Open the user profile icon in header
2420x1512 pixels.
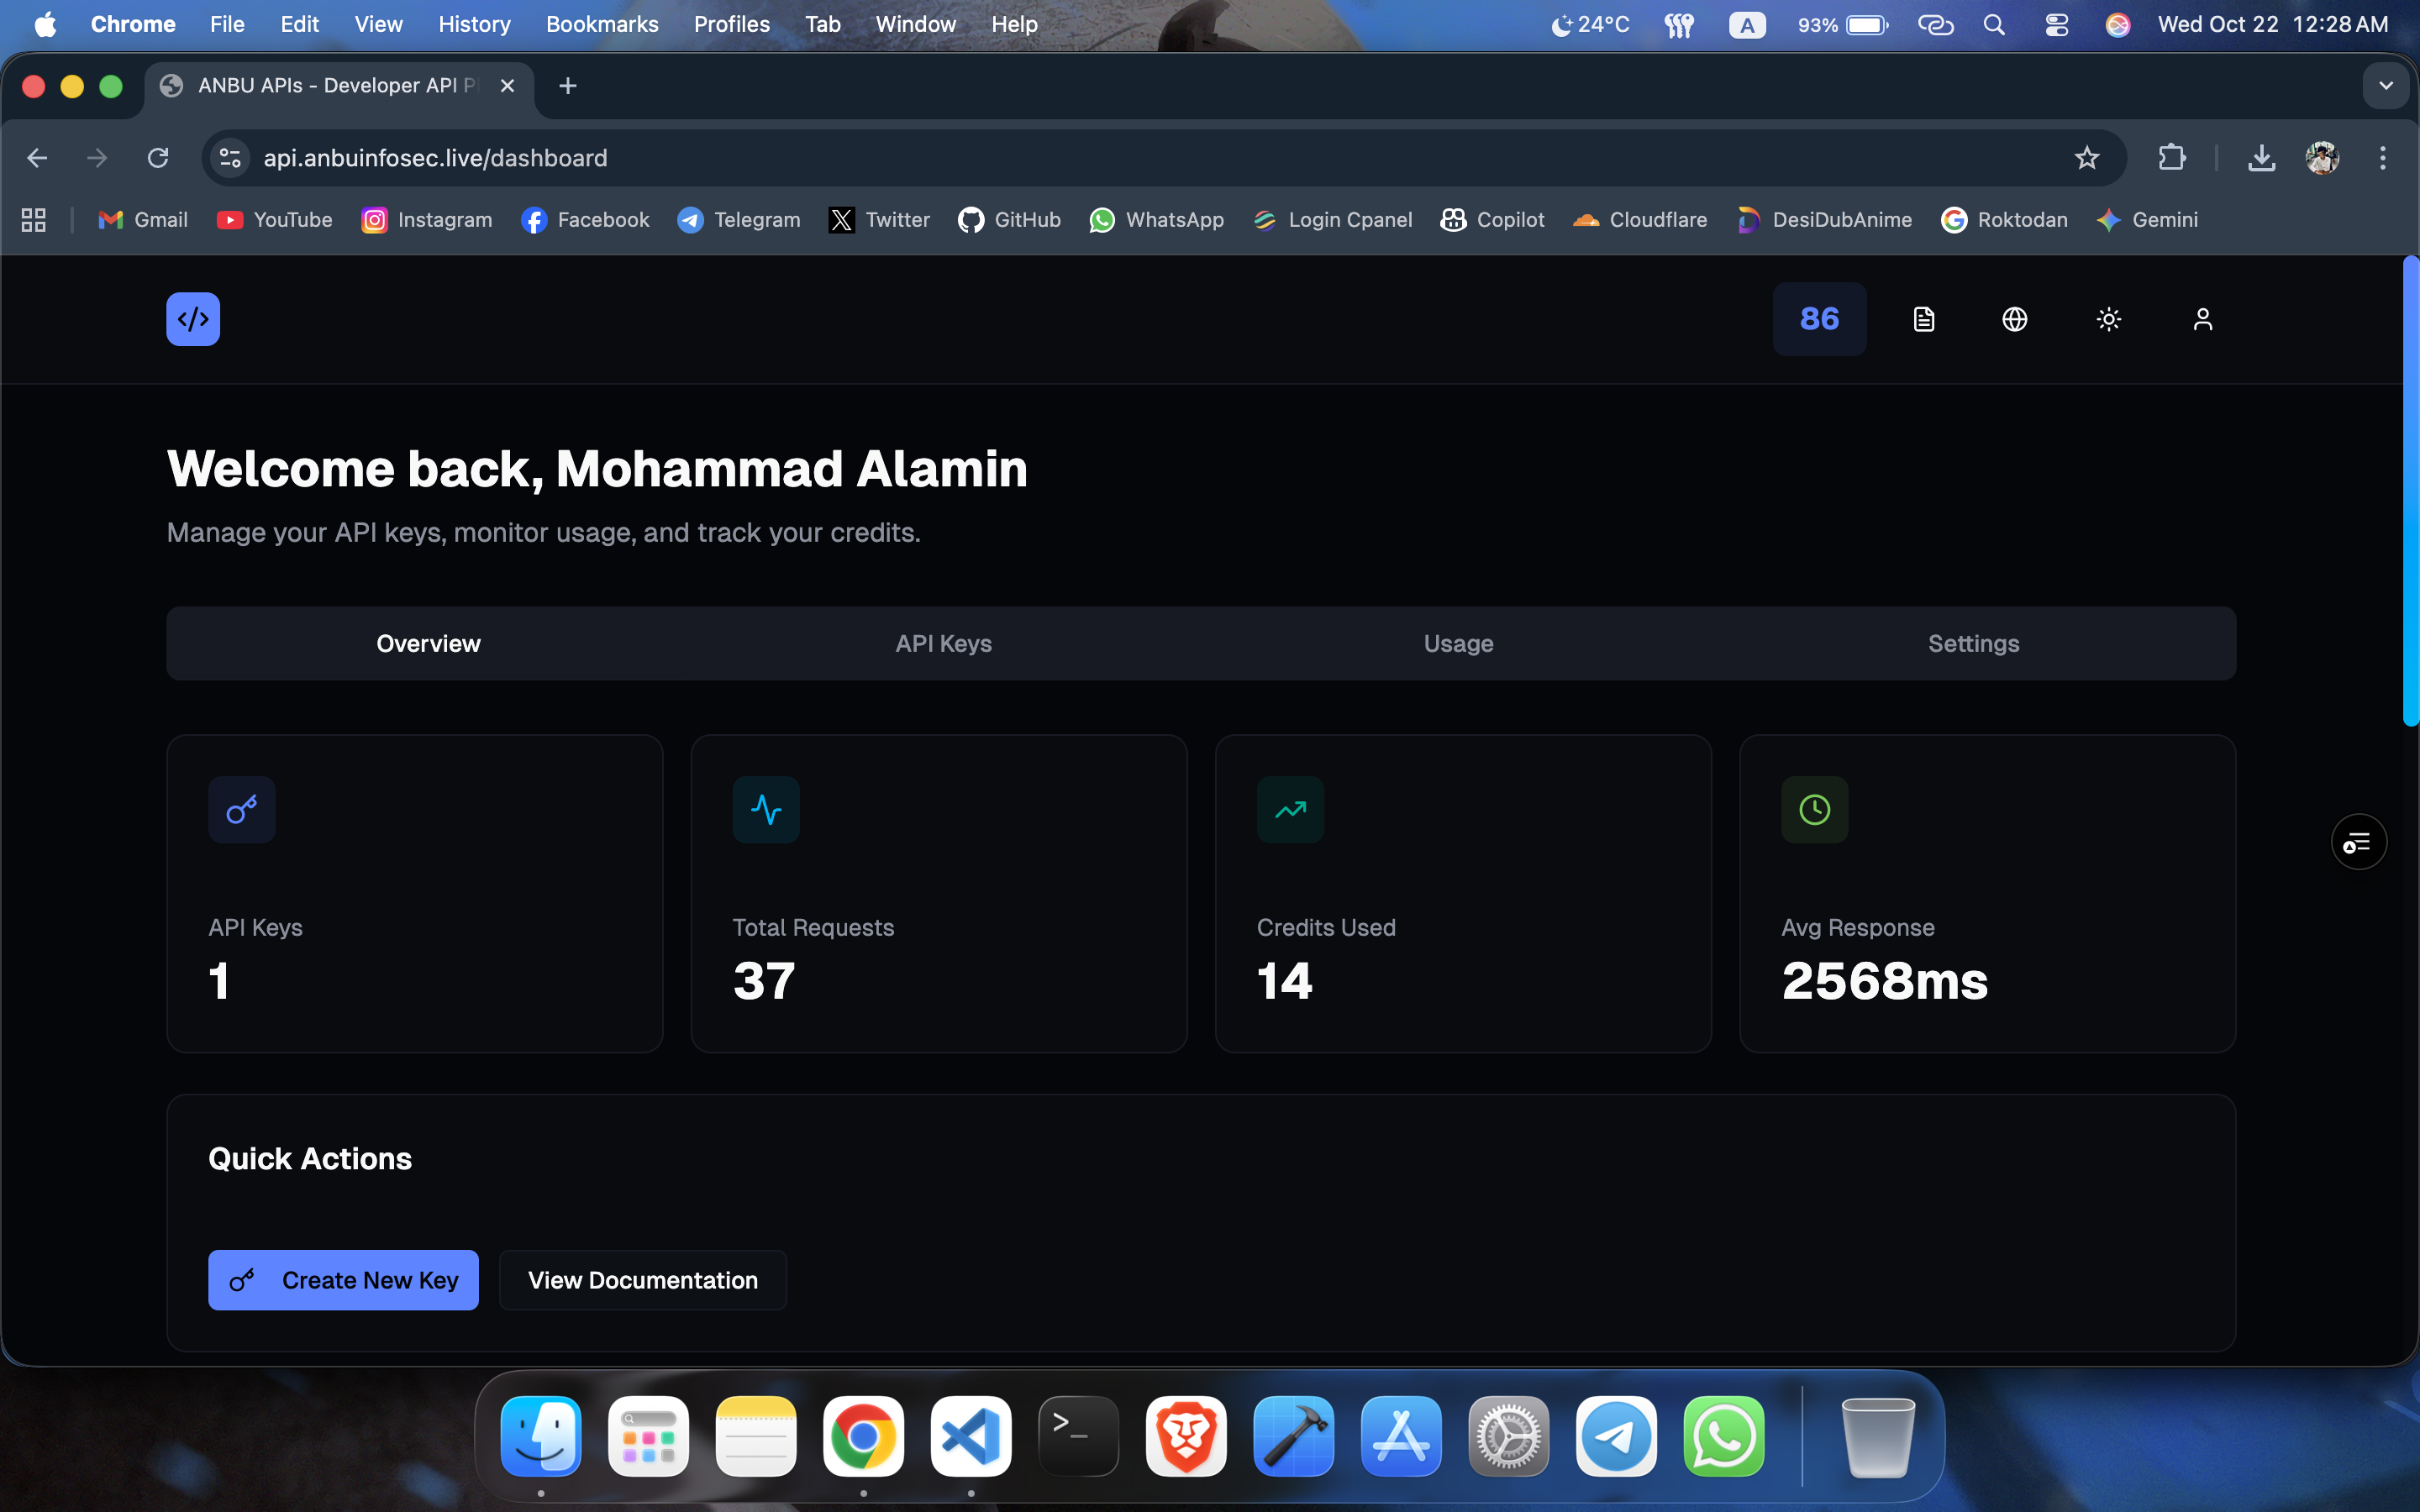pyautogui.click(x=2203, y=319)
